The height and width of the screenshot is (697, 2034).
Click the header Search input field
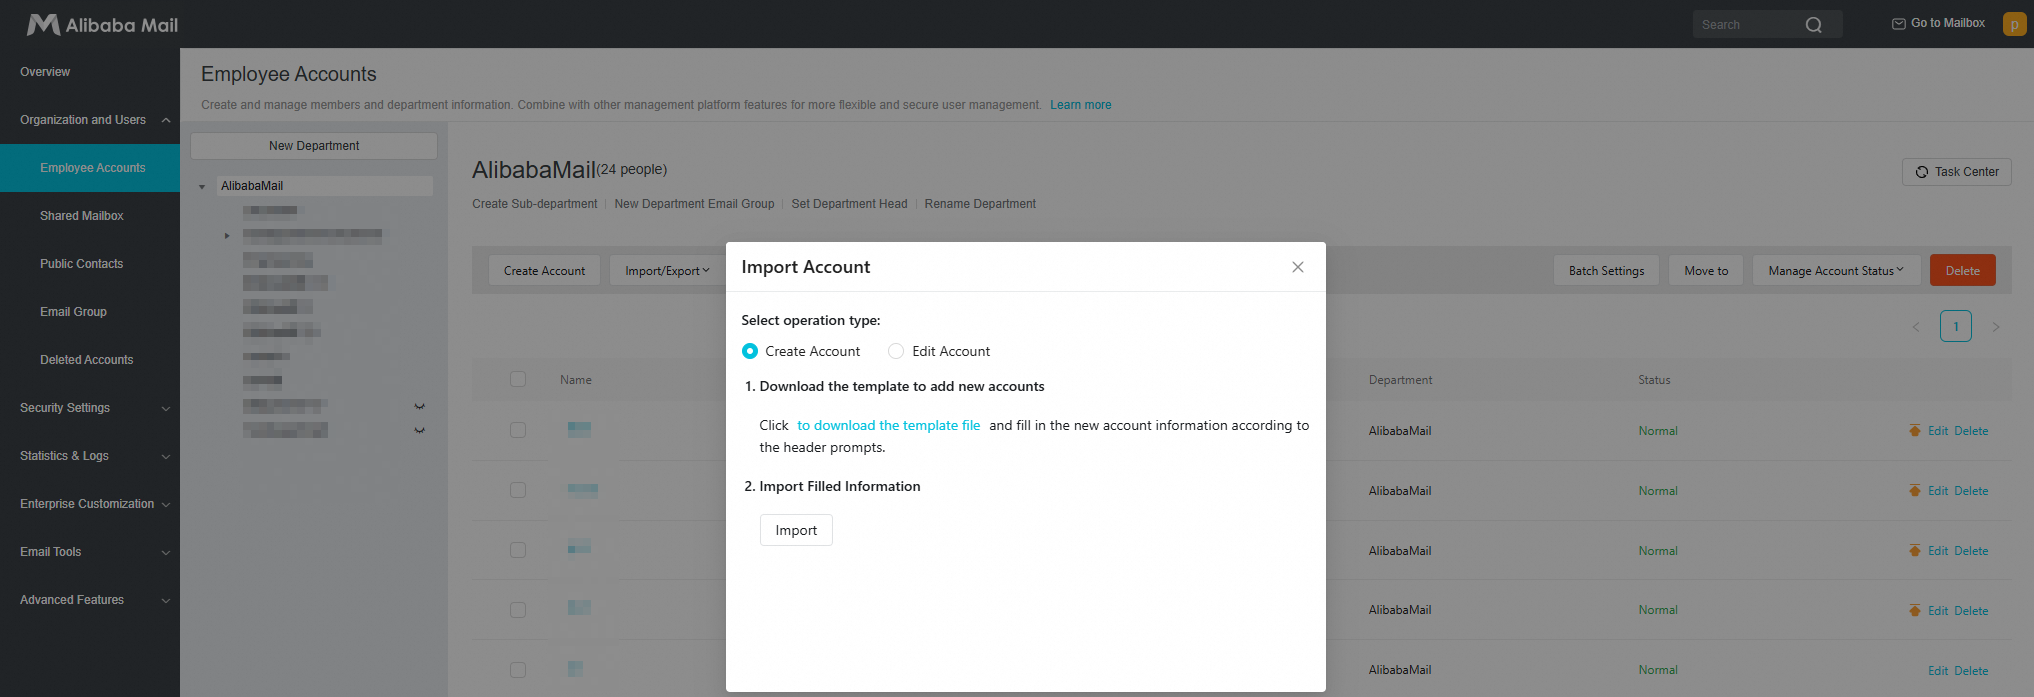point(1750,25)
